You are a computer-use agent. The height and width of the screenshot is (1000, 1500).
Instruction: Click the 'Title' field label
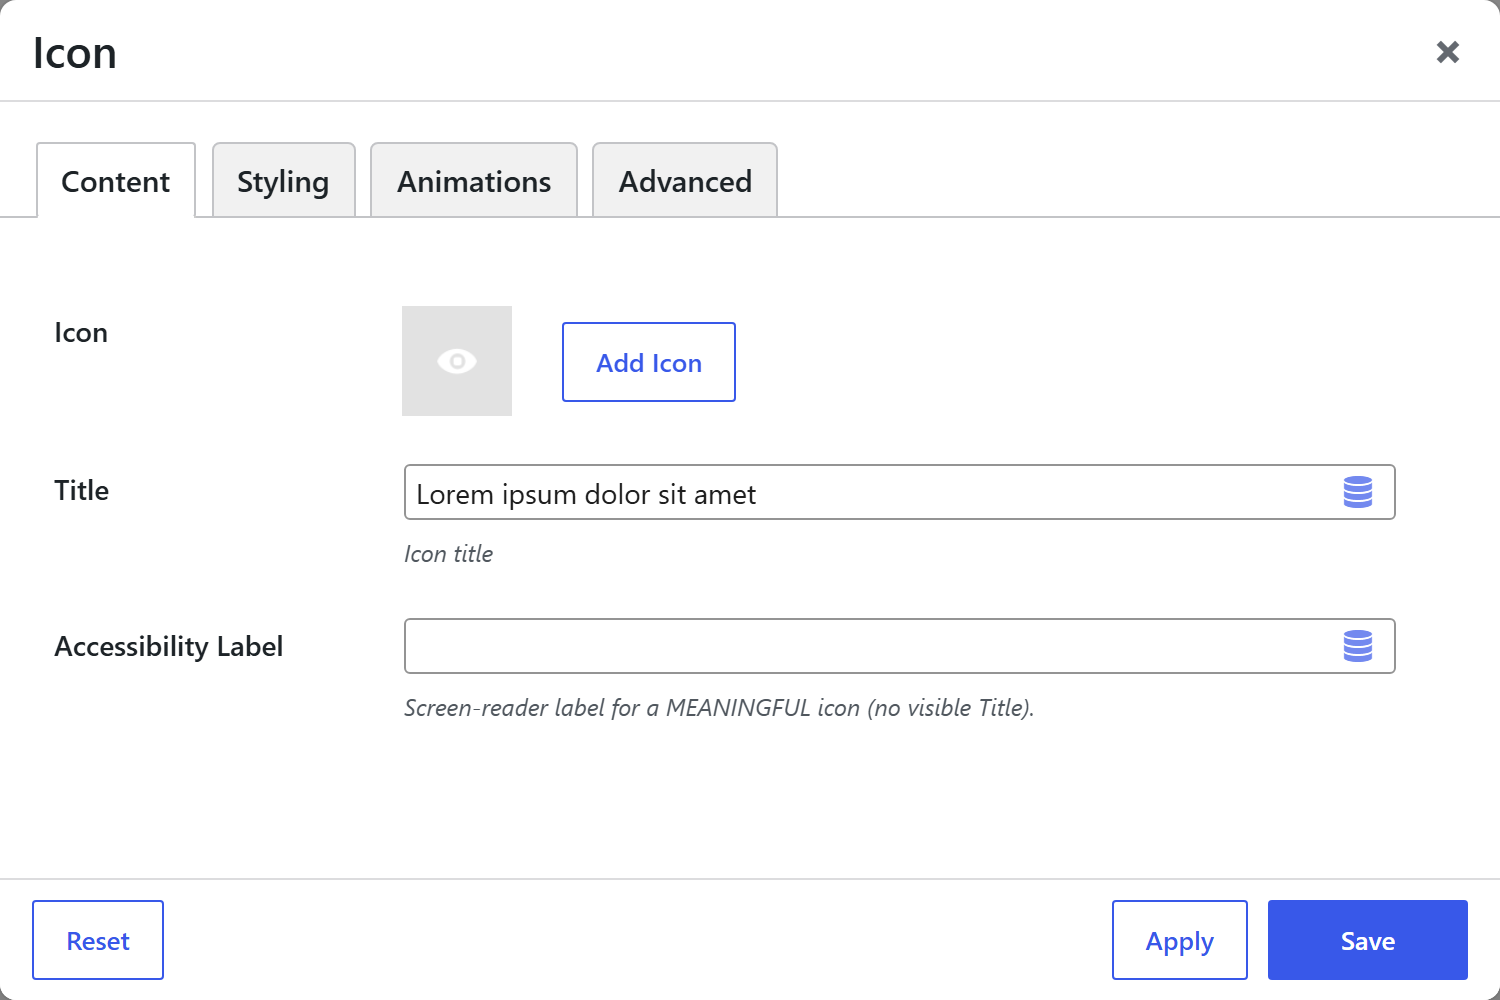[82, 490]
